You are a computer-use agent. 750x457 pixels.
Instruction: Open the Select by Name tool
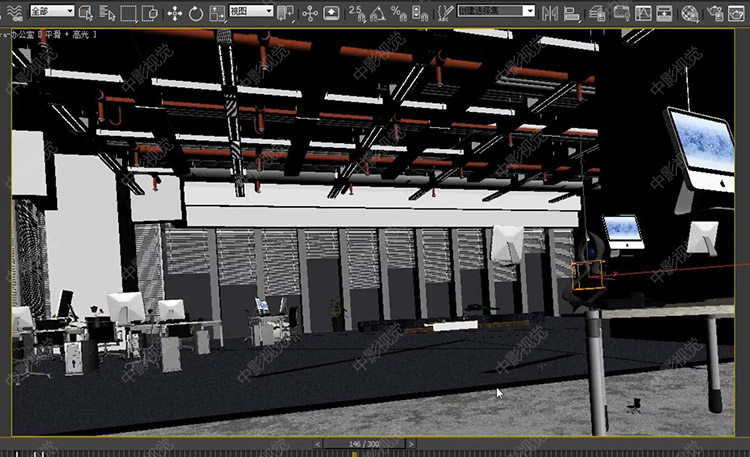107,12
